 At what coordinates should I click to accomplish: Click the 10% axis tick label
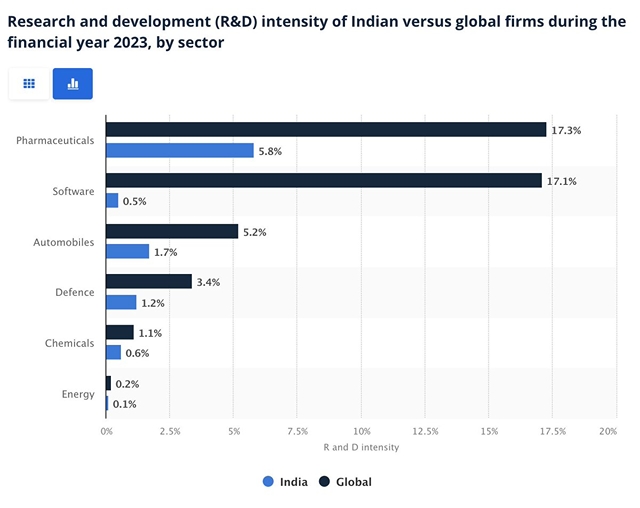coord(362,431)
